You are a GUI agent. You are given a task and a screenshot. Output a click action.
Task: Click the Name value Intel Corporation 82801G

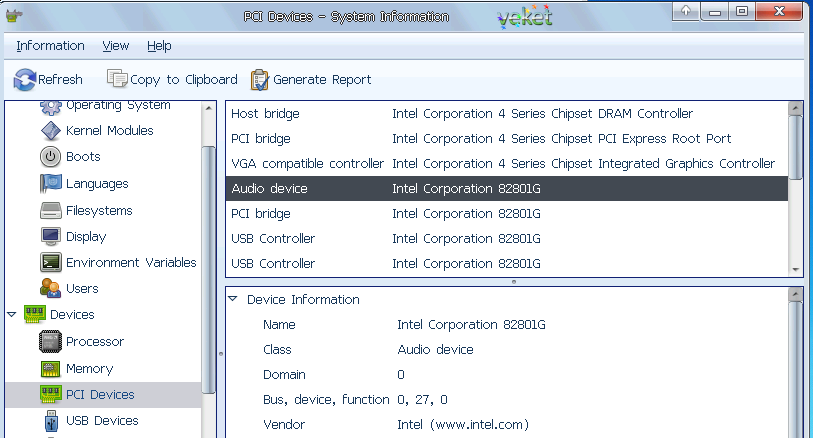click(x=471, y=324)
